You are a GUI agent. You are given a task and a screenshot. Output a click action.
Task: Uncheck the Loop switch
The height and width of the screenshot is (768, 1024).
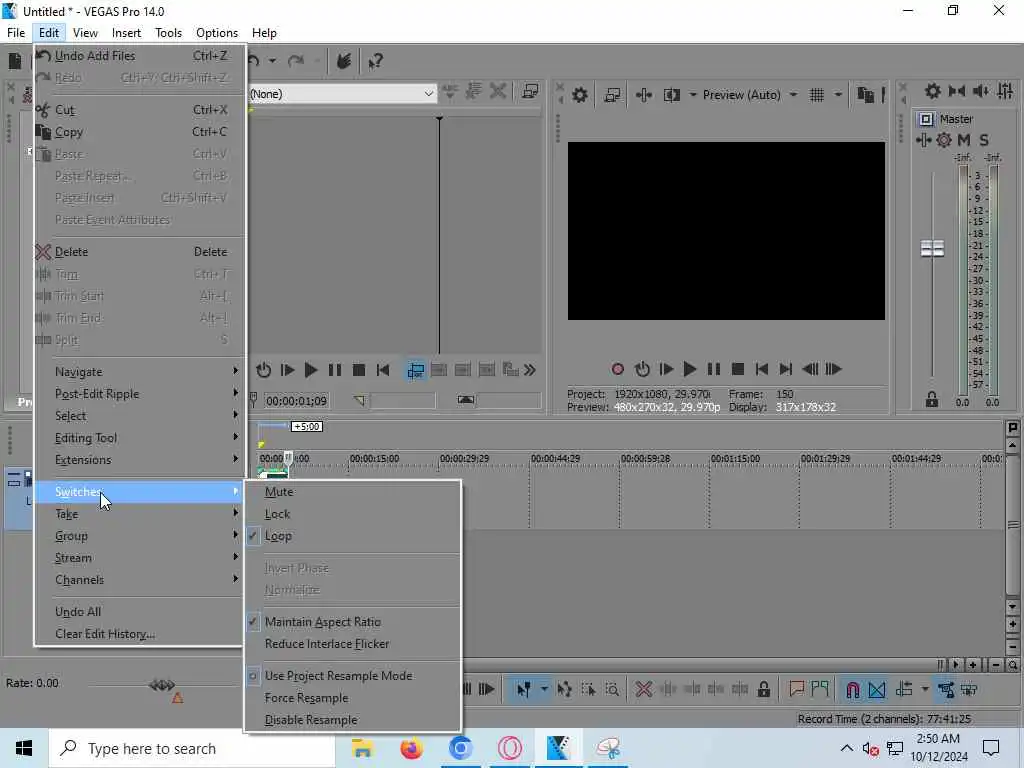pyautogui.click(x=353, y=536)
